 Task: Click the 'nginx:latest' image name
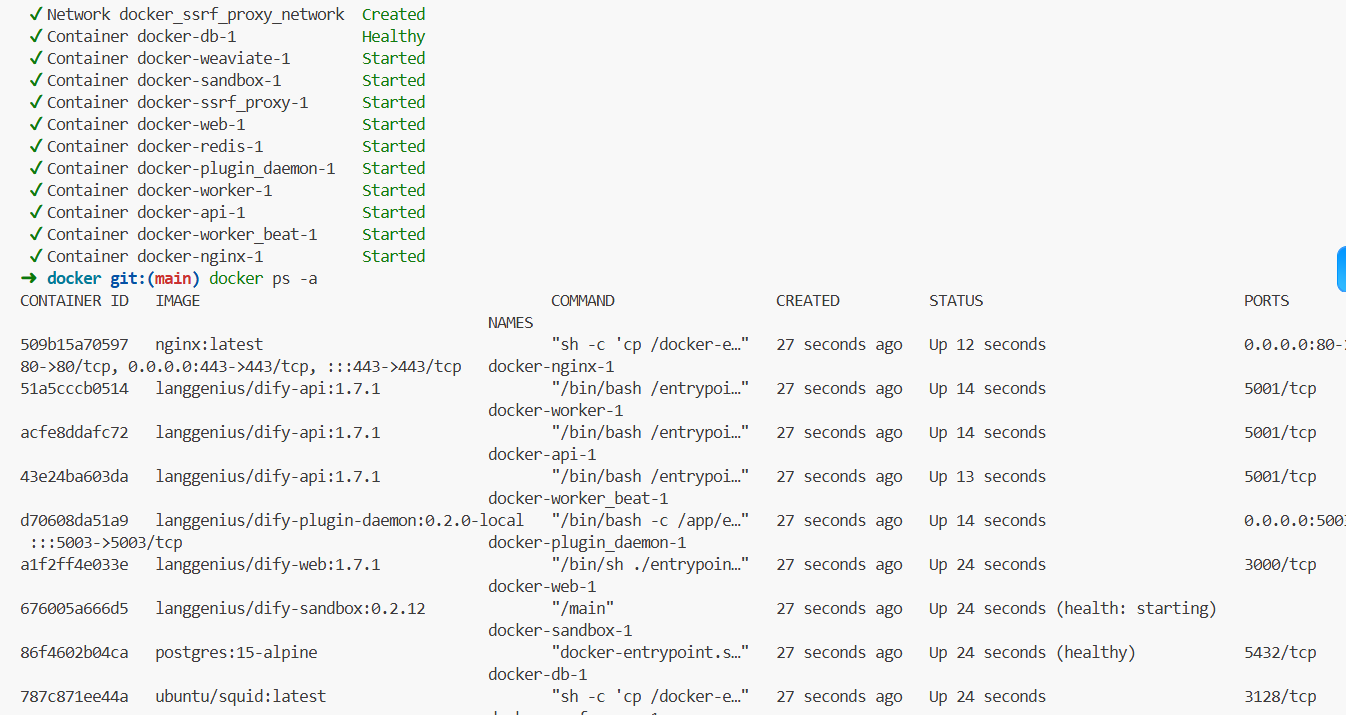209,345
